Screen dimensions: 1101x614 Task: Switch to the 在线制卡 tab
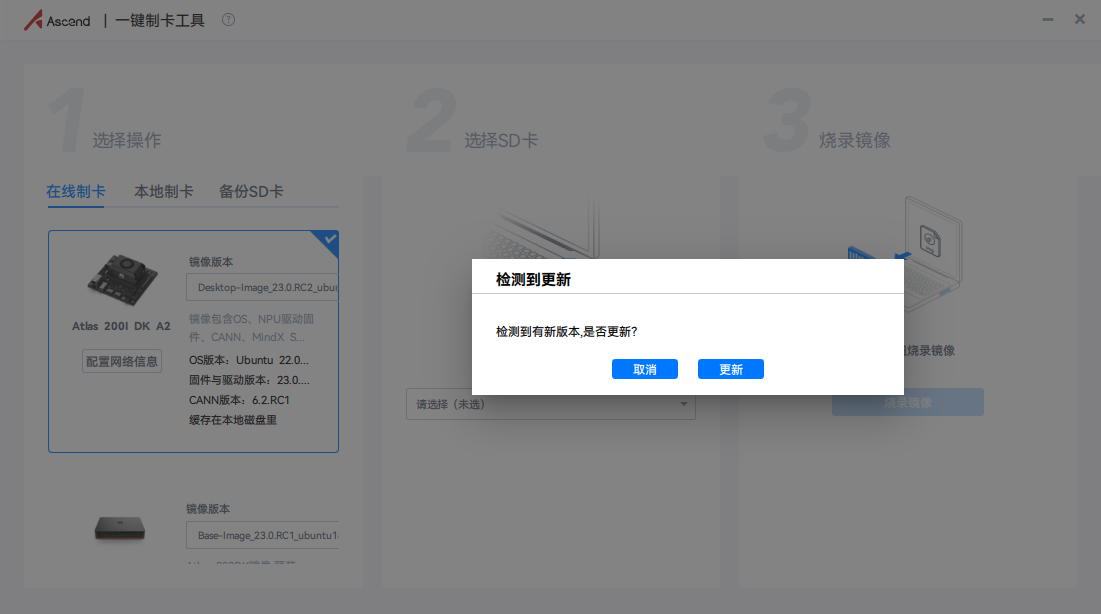(x=76, y=191)
